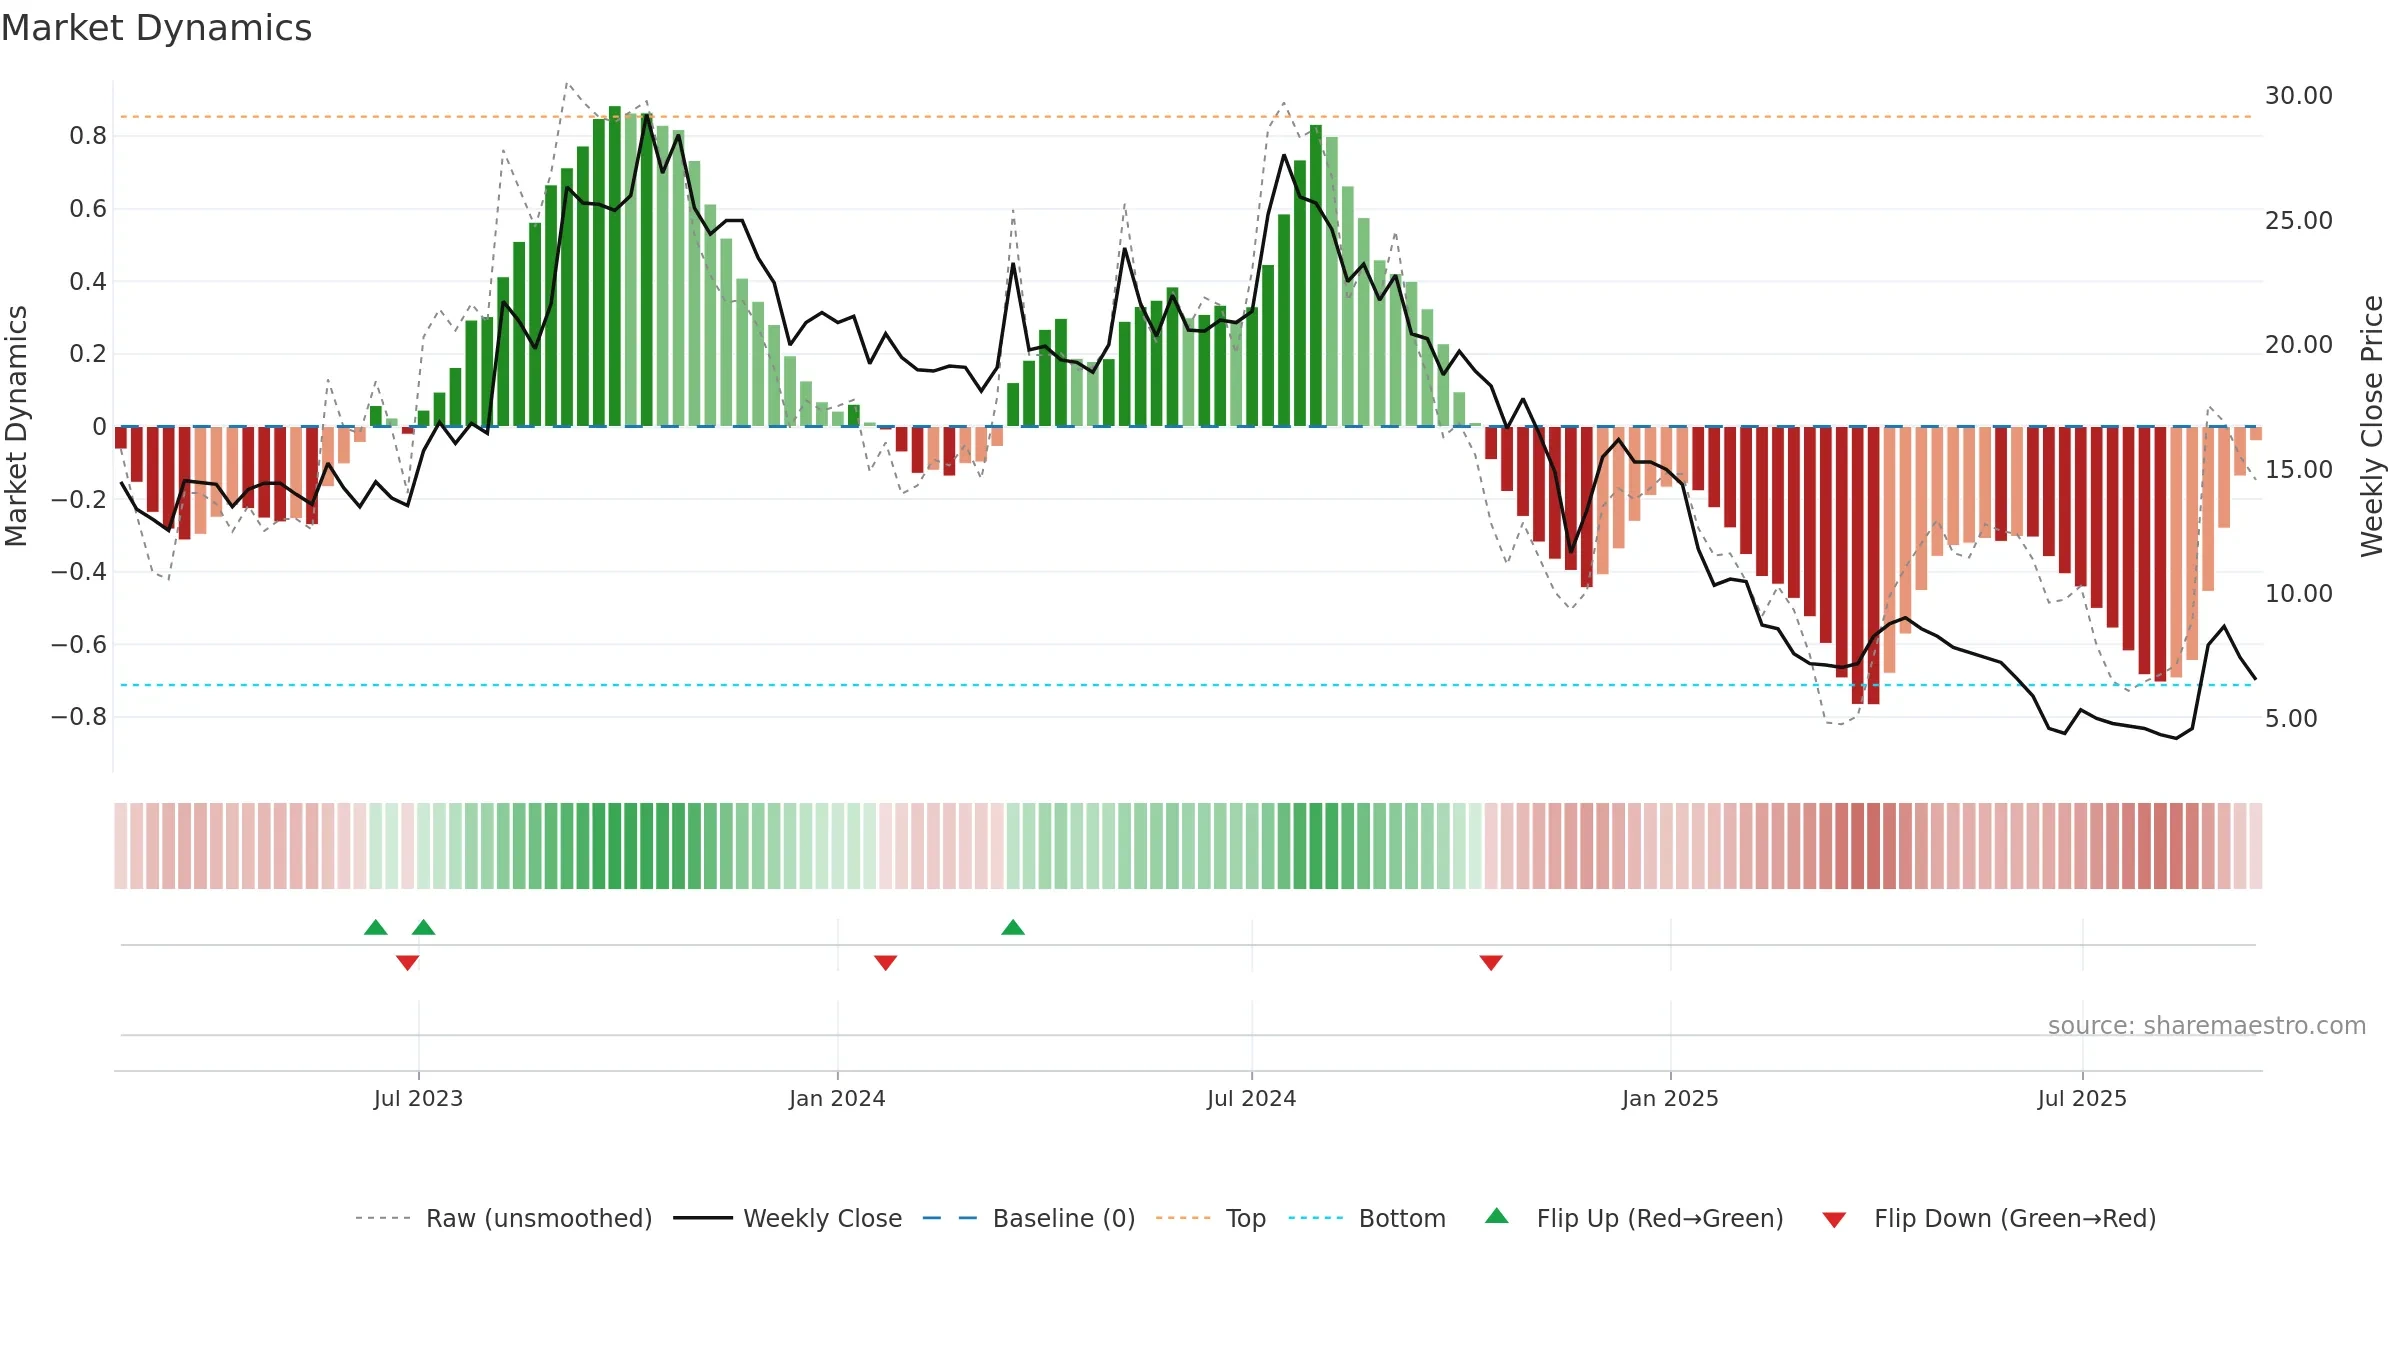Click the Jan 2024 axis label
The height and width of the screenshot is (1350, 2400).
tap(837, 1098)
